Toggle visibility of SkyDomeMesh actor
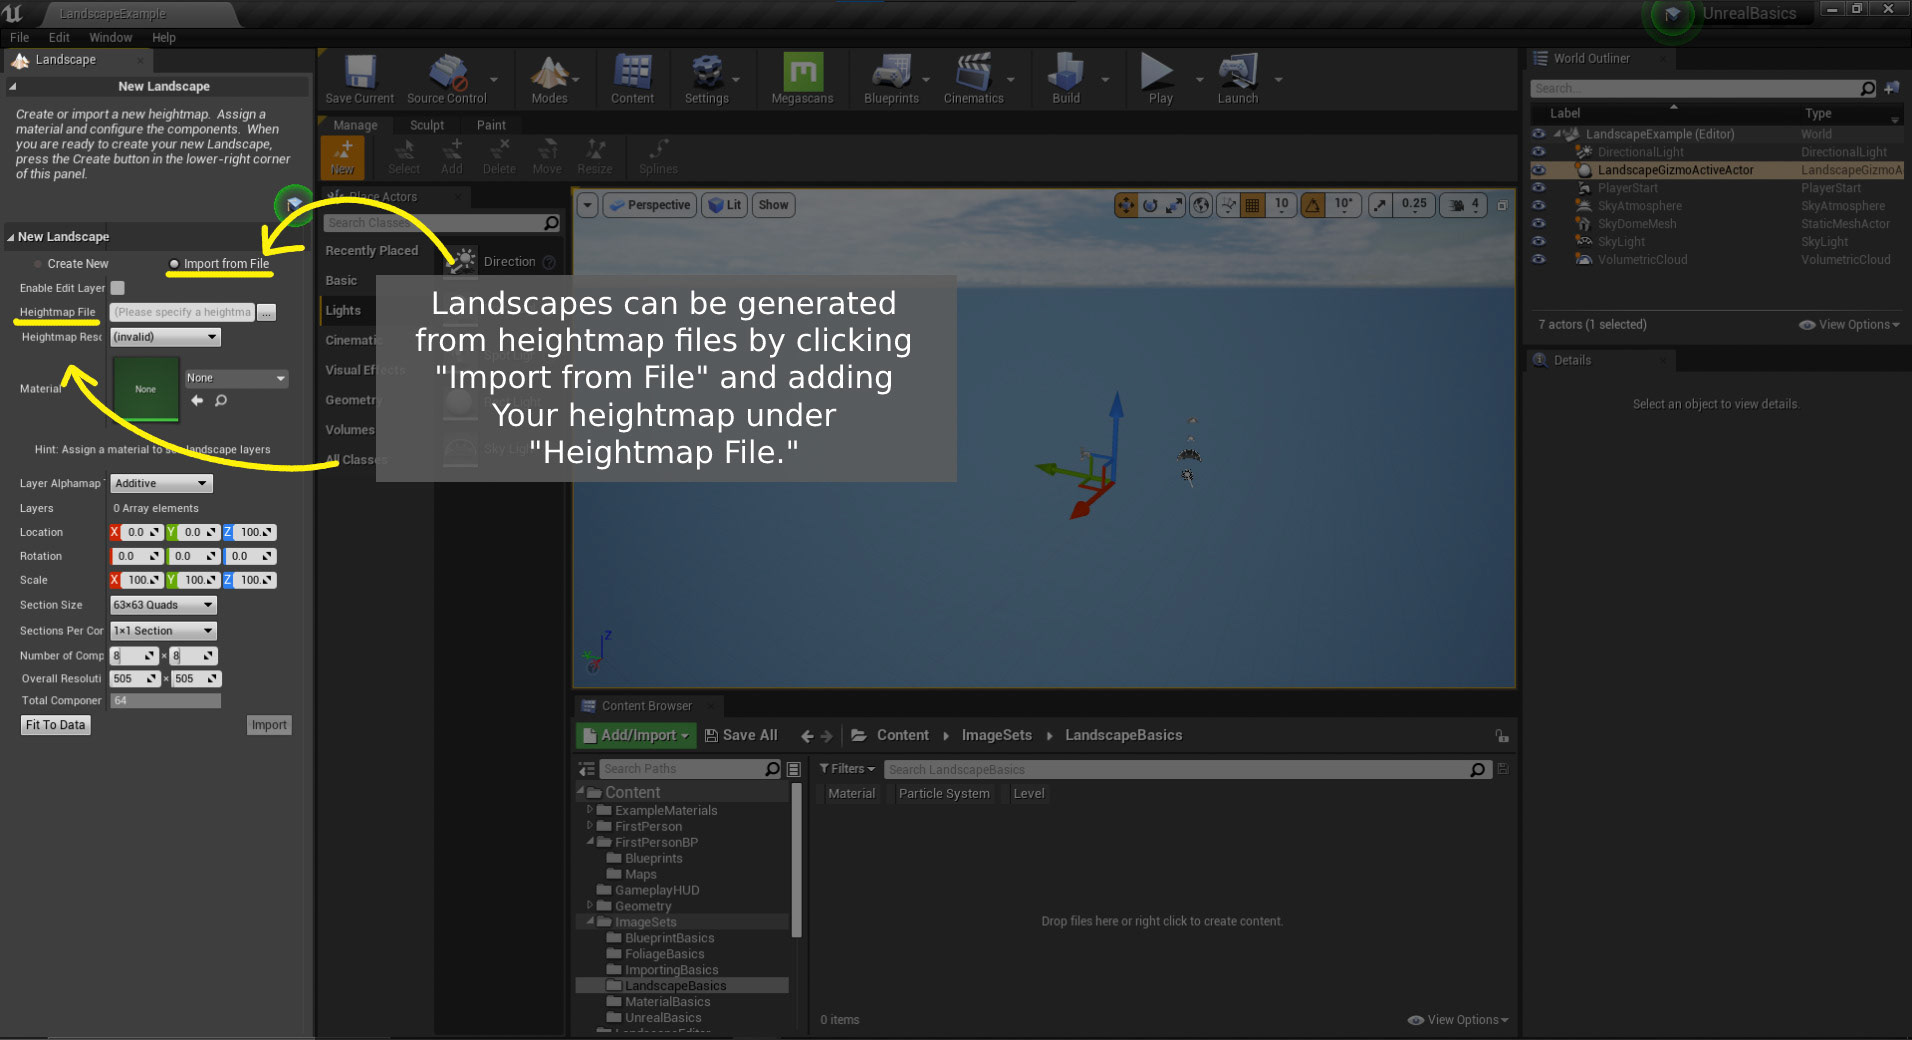 tap(1538, 224)
